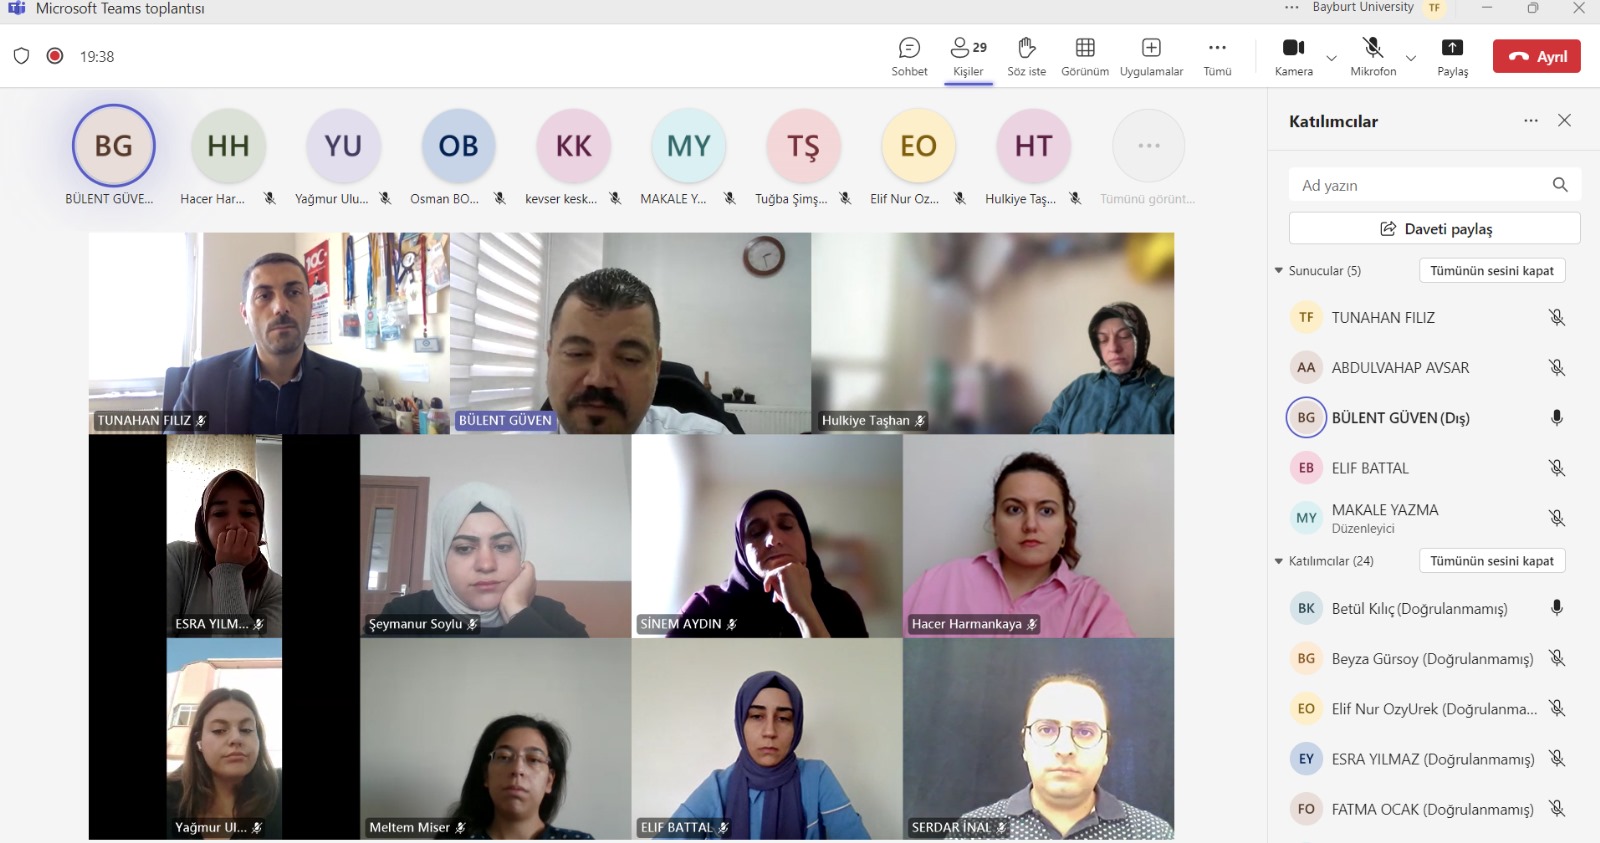
Task: Click Daveti paylaş button
Action: coord(1434,228)
